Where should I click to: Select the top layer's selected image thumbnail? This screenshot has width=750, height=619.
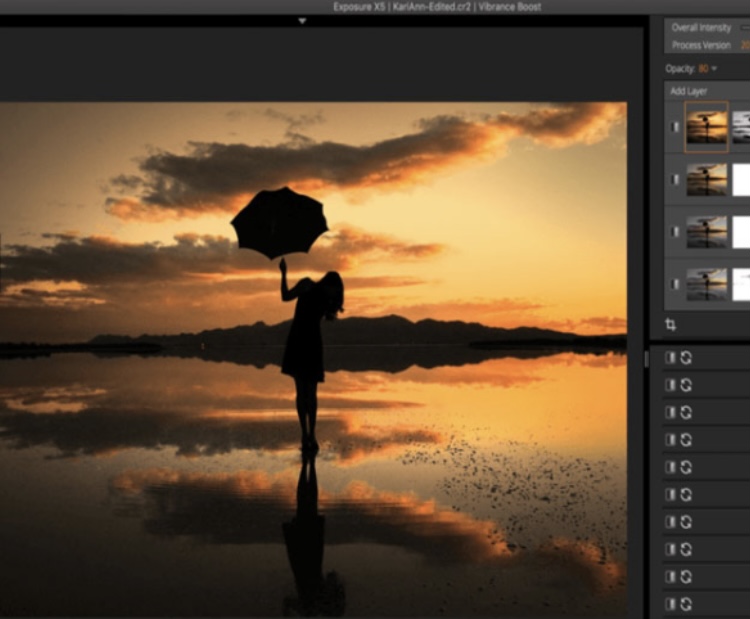point(706,127)
